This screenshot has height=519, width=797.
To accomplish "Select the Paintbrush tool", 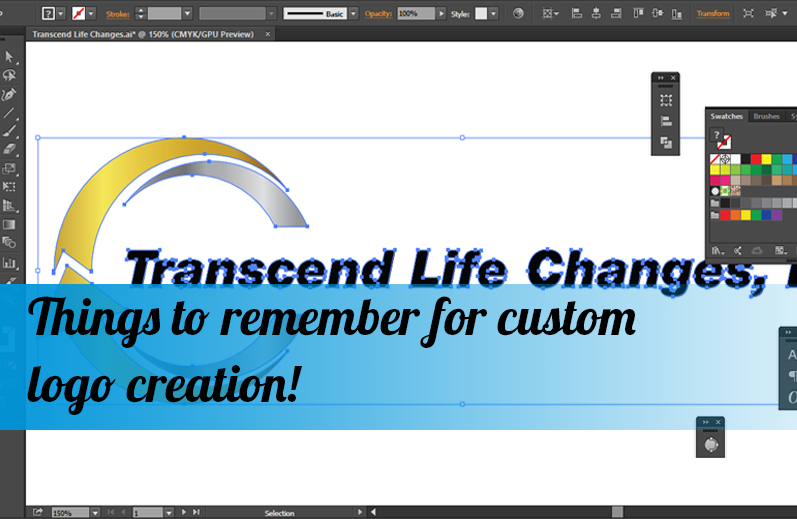I will 9,131.
